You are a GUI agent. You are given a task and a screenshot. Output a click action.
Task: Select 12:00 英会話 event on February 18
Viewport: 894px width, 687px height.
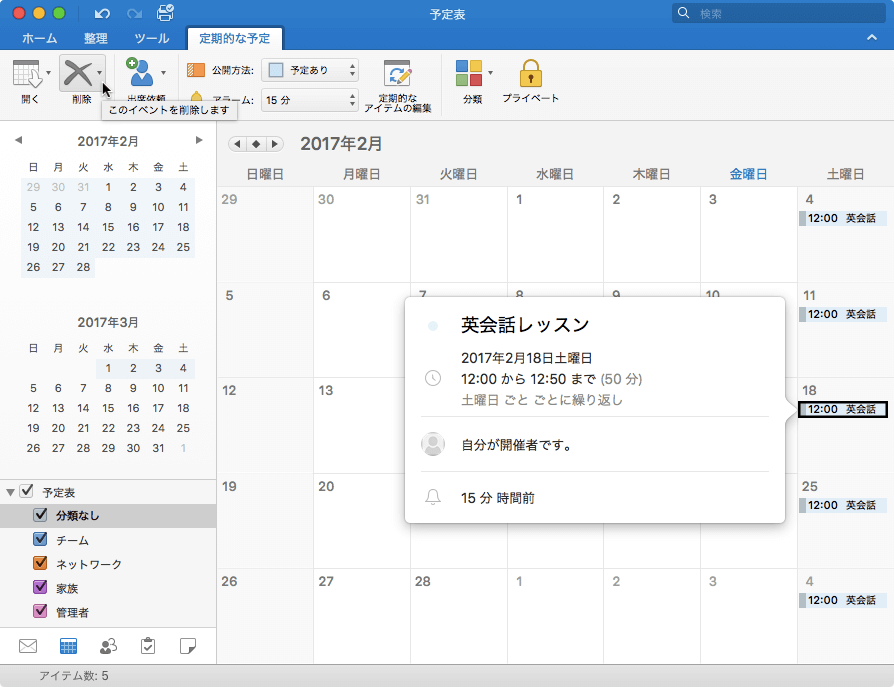tap(843, 409)
